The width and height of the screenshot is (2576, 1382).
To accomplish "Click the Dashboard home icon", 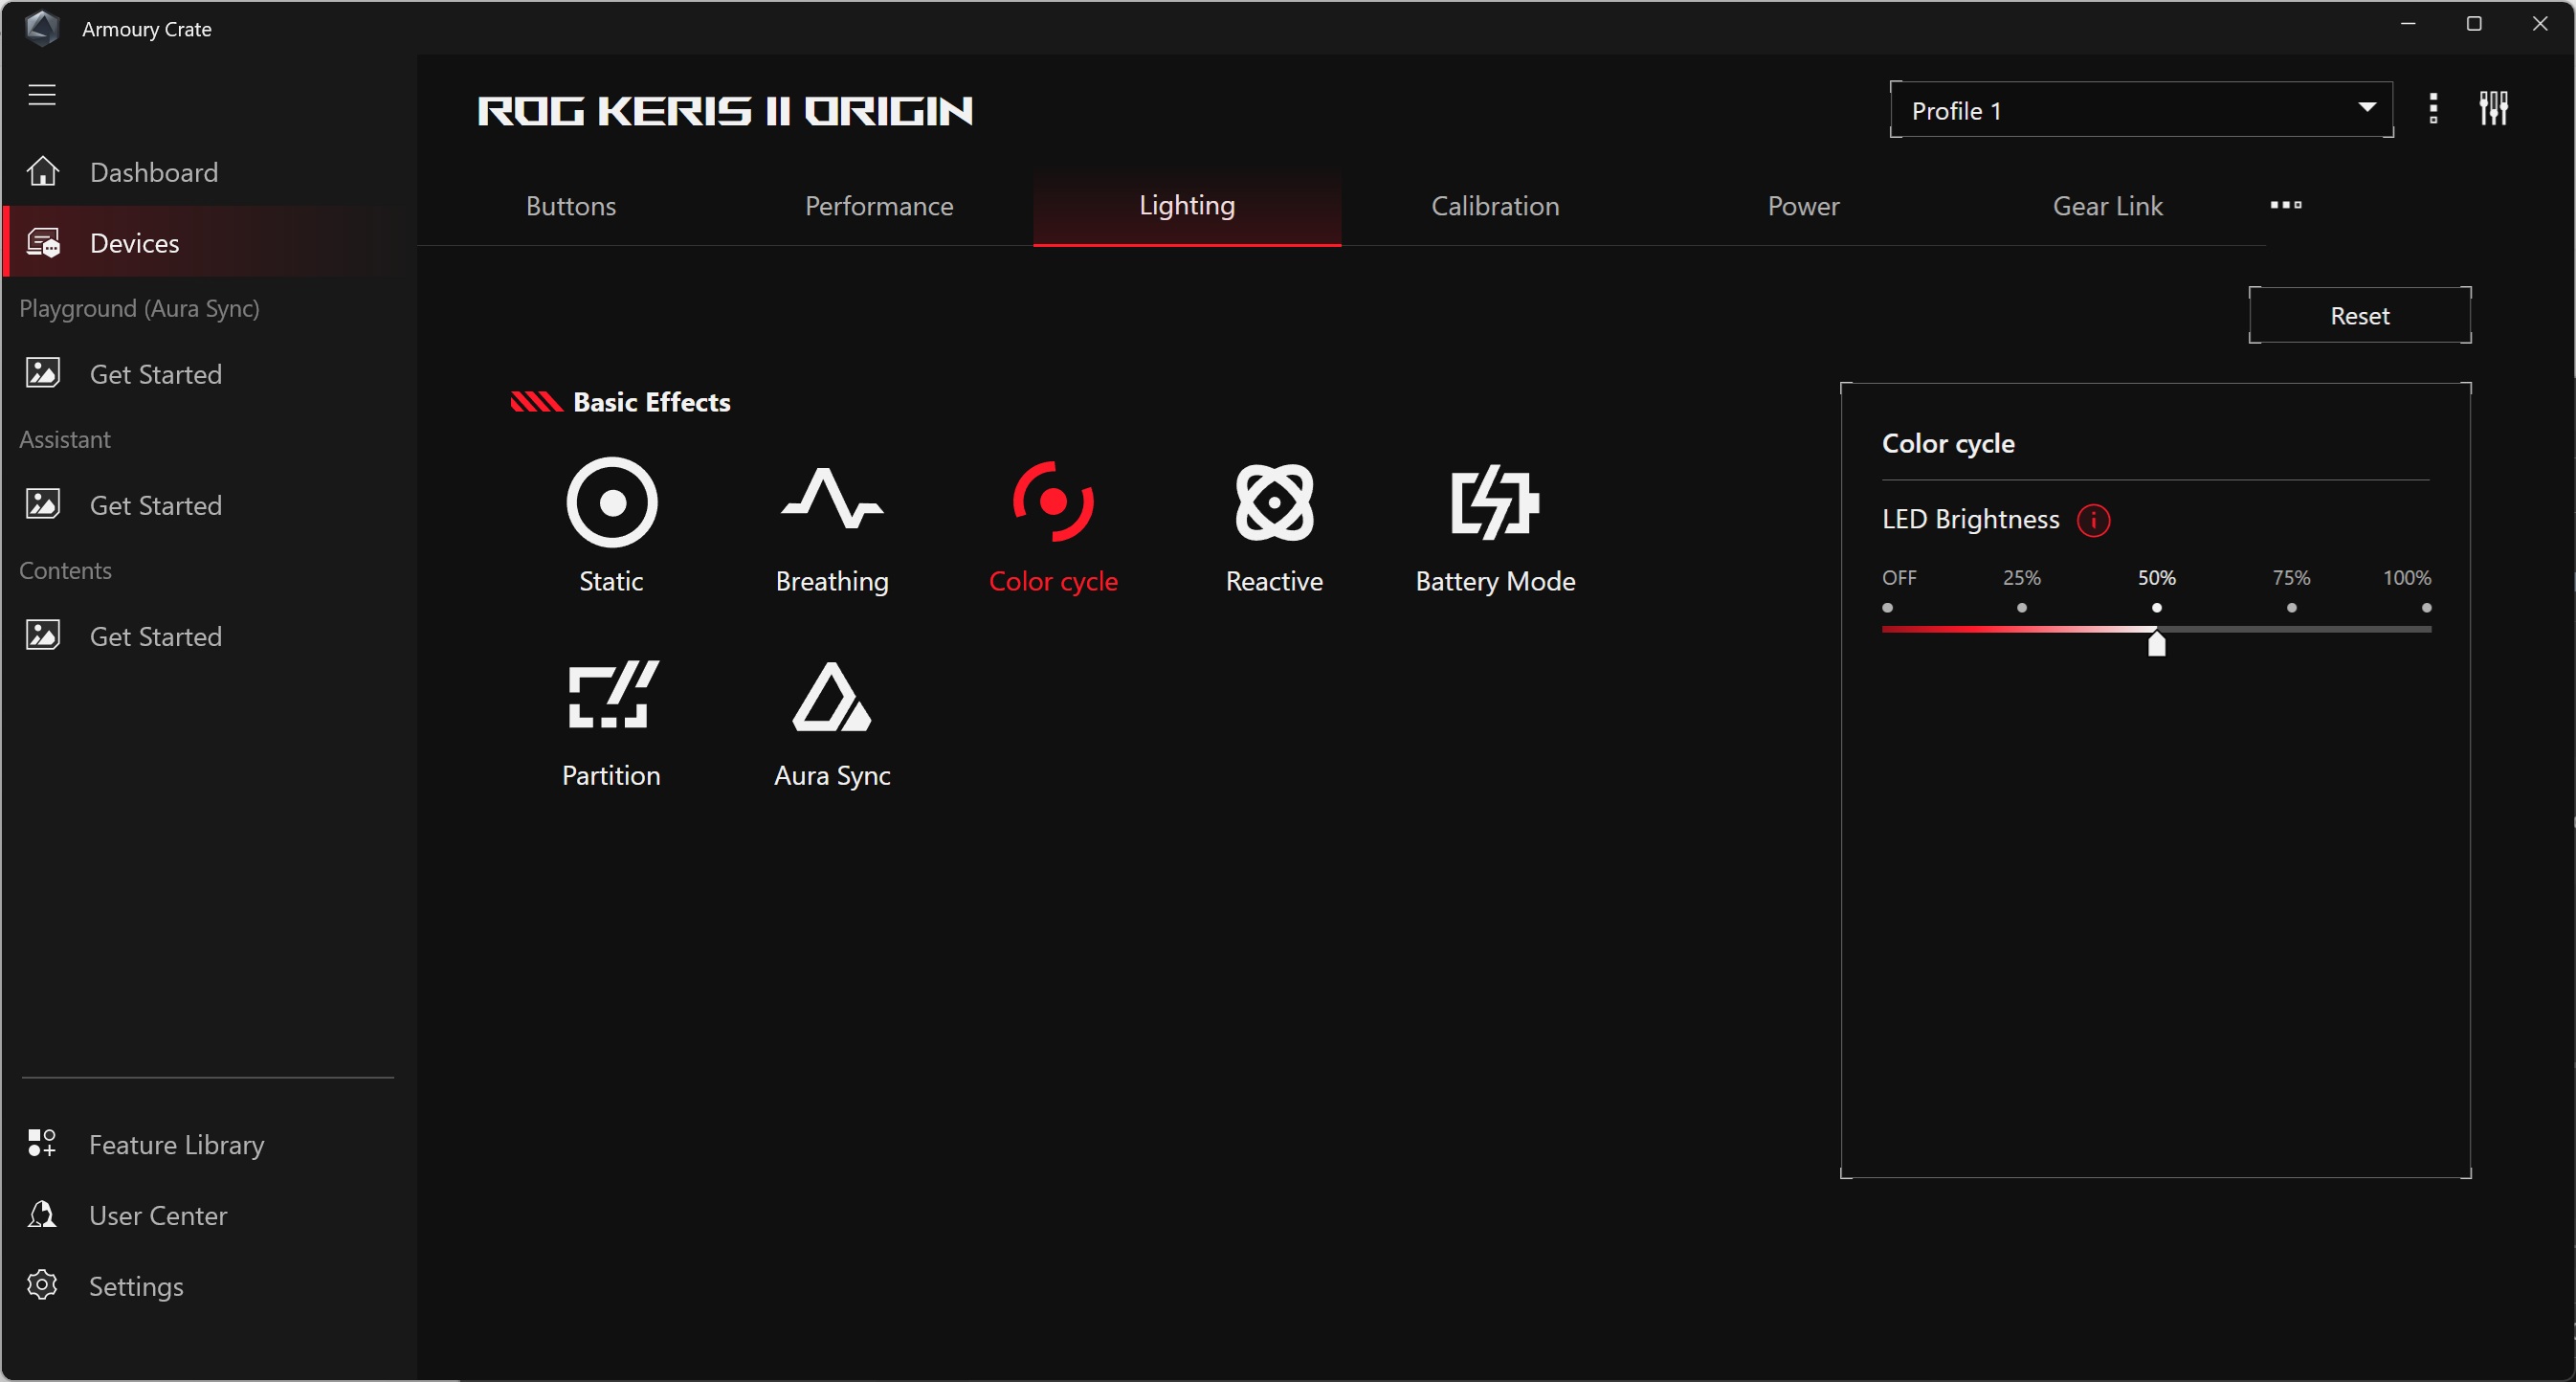I will point(43,171).
